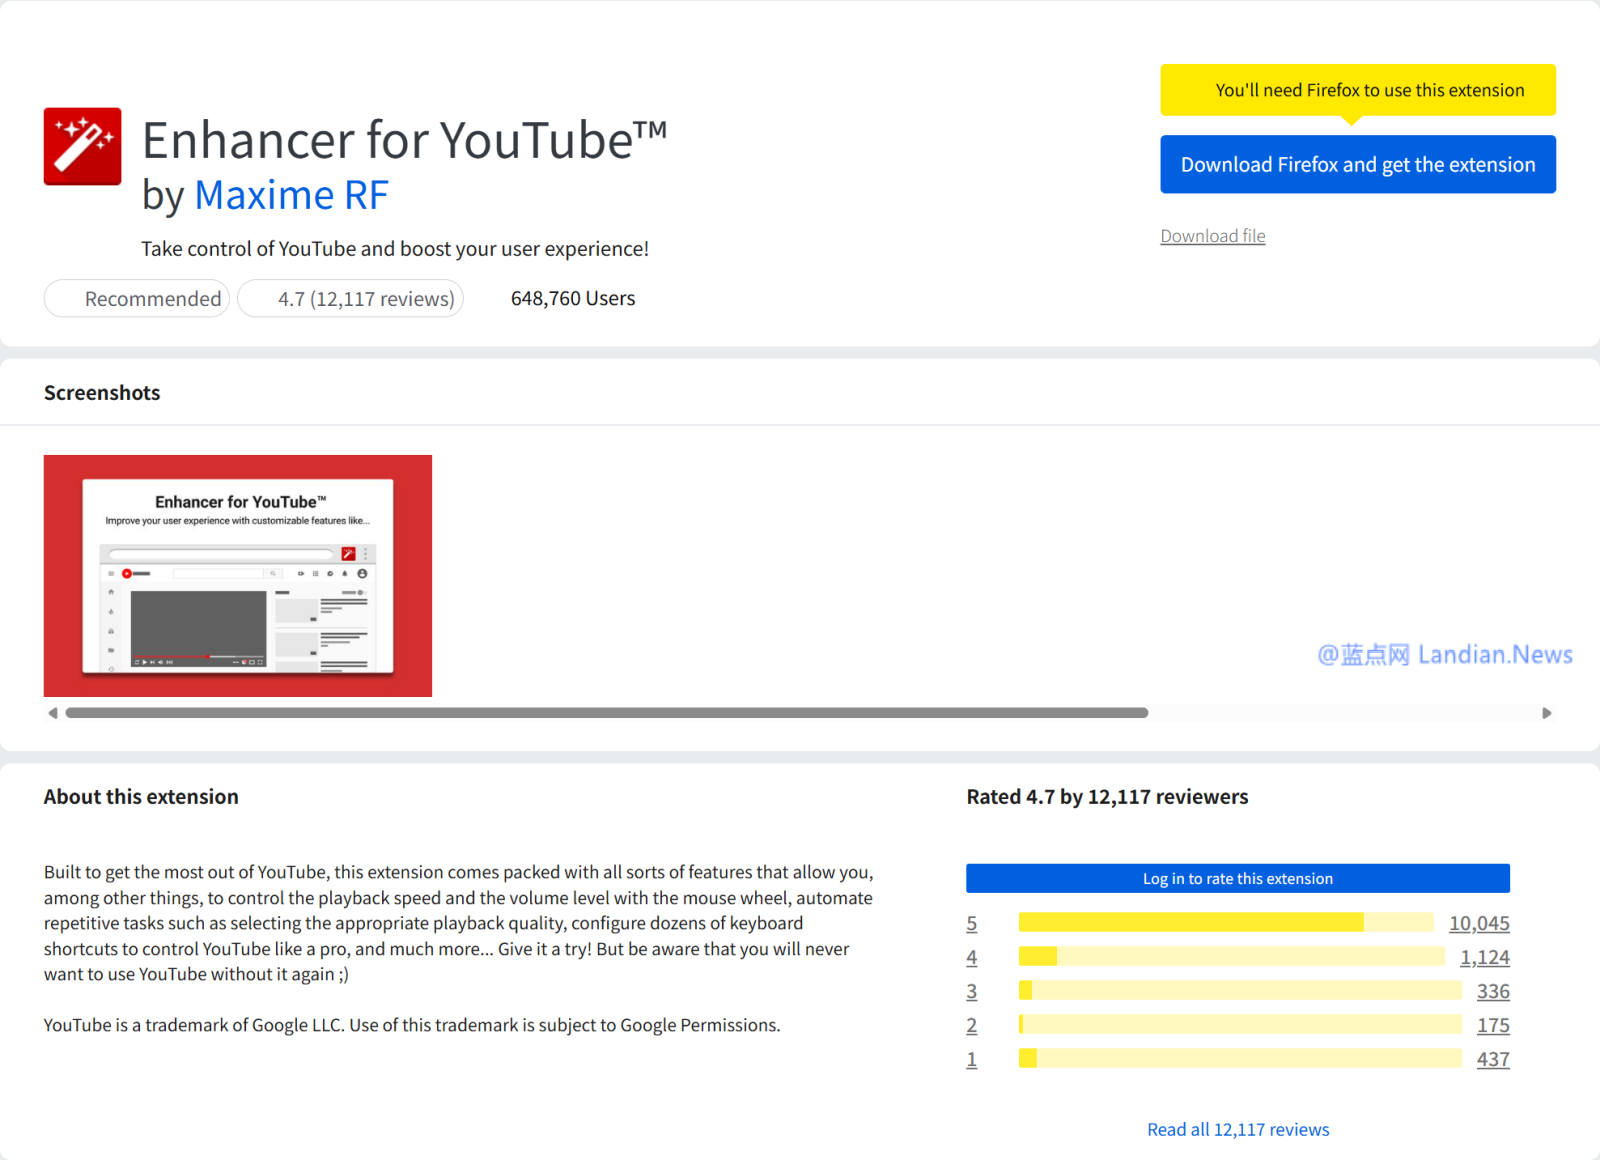This screenshot has width=1600, height=1160.
Task: Open the 437 one-star review count
Action: click(x=1492, y=1060)
